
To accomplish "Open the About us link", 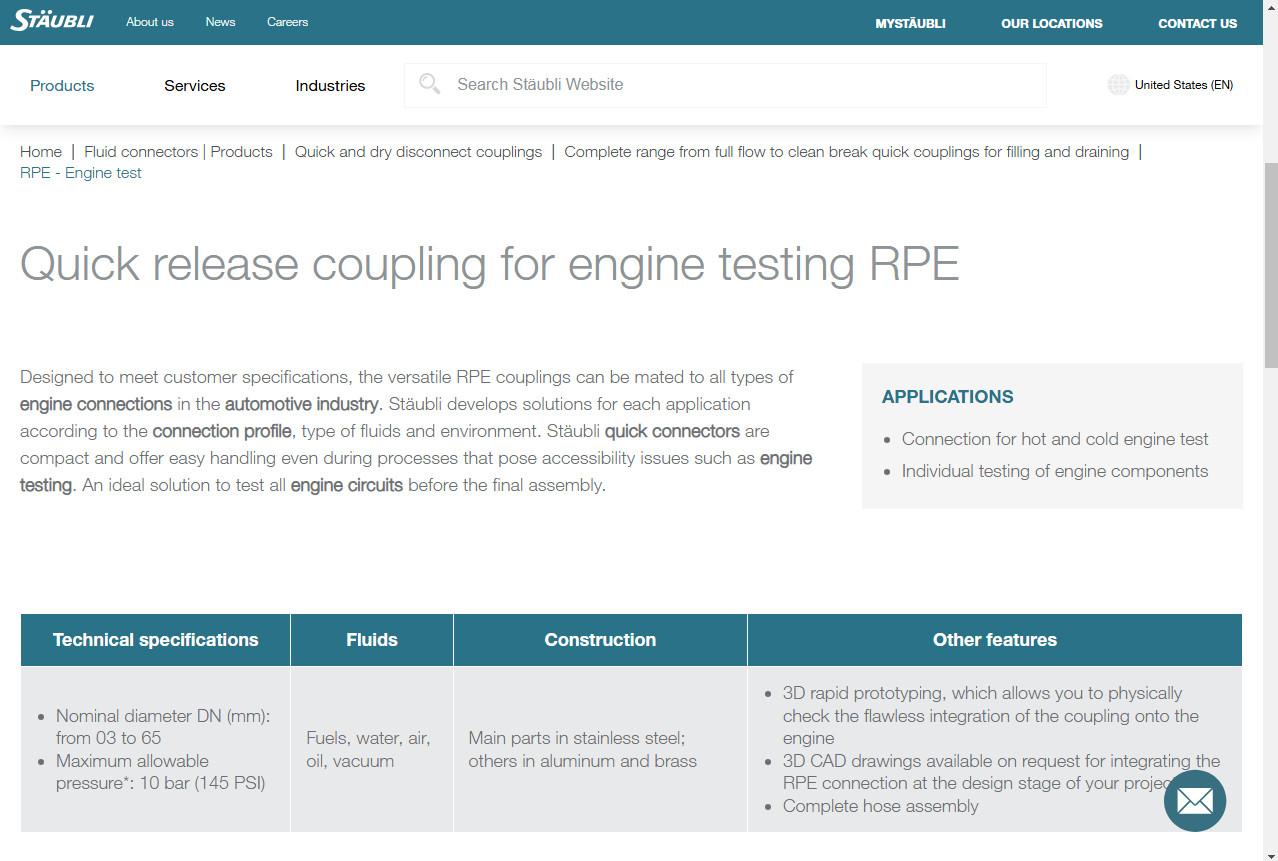I will click(150, 22).
